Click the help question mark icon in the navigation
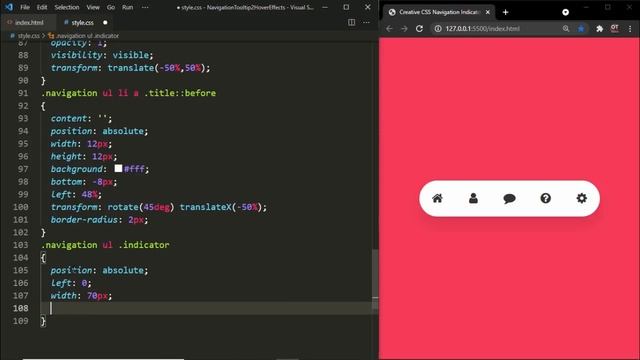Viewport: 640px width, 360px height. point(545,198)
